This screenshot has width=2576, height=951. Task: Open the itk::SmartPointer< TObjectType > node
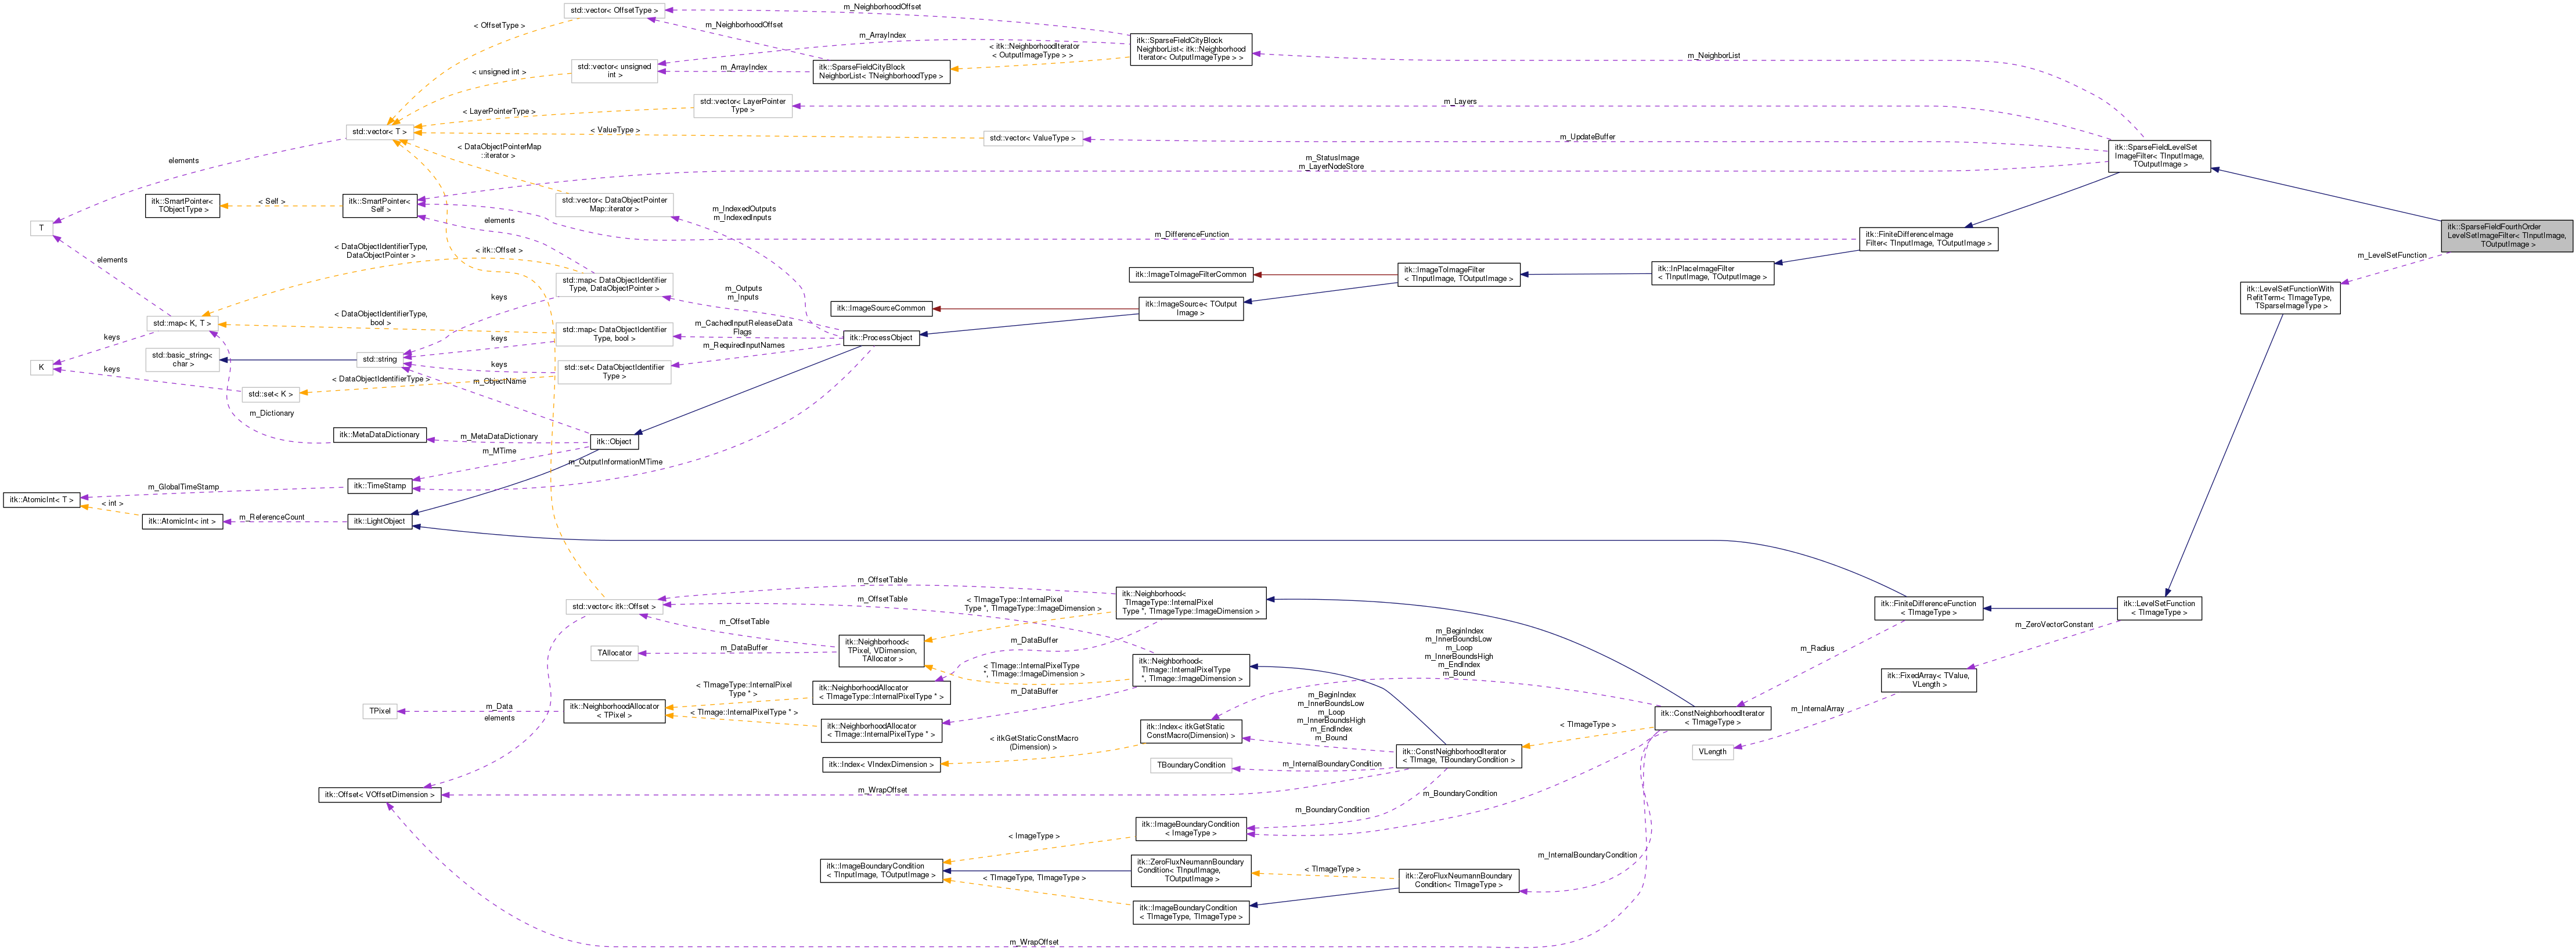click(x=181, y=205)
